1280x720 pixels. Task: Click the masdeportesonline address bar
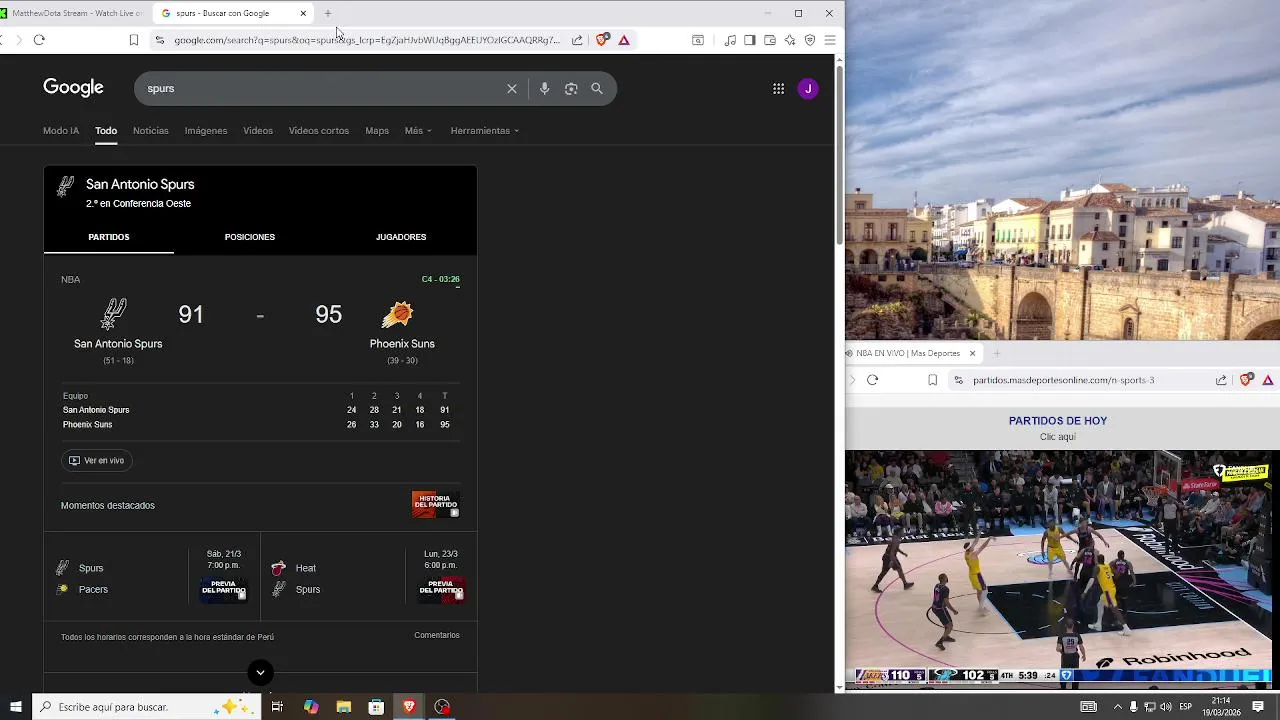pyautogui.click(x=1064, y=380)
